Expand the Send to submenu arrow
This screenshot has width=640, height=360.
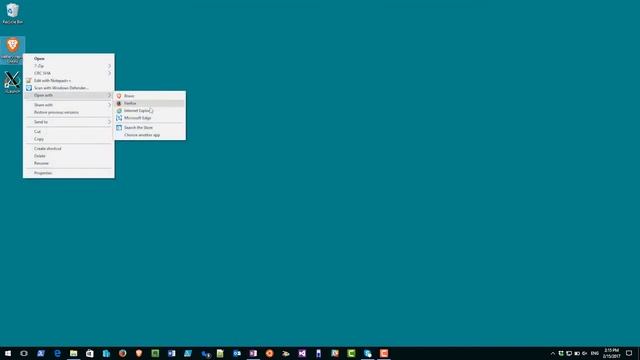click(x=109, y=122)
